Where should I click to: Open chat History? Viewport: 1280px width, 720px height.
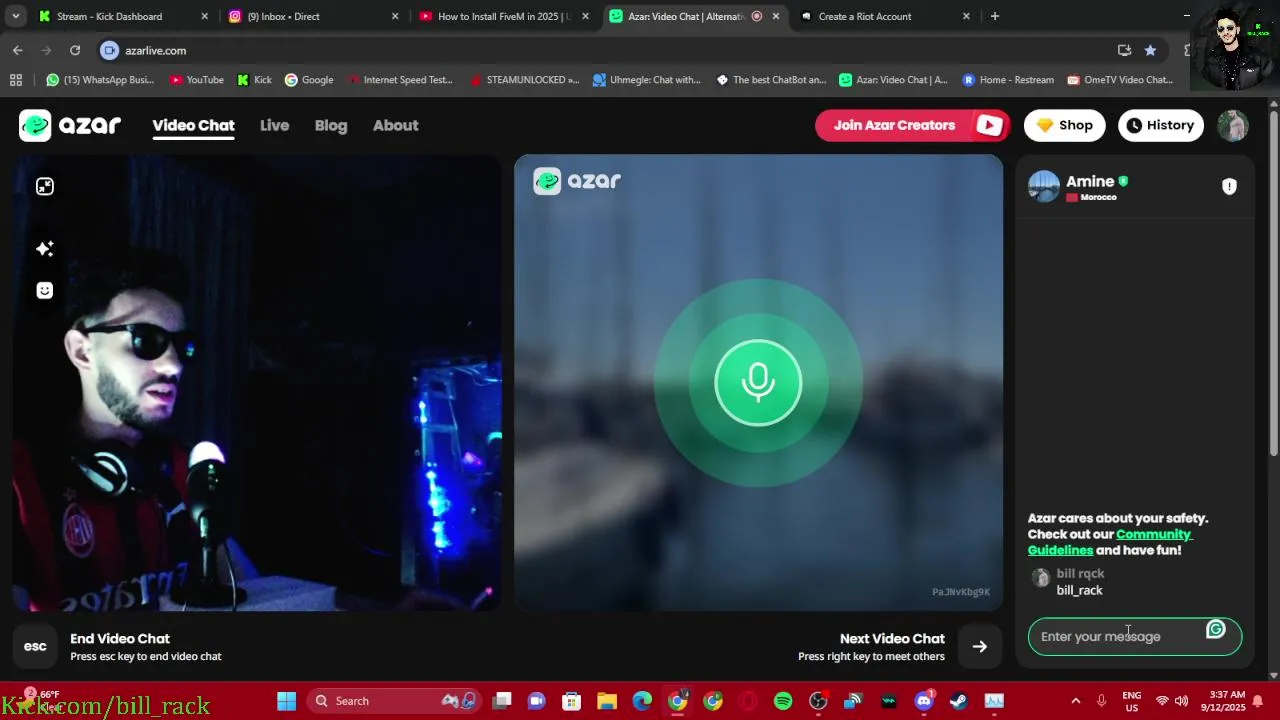1160,125
